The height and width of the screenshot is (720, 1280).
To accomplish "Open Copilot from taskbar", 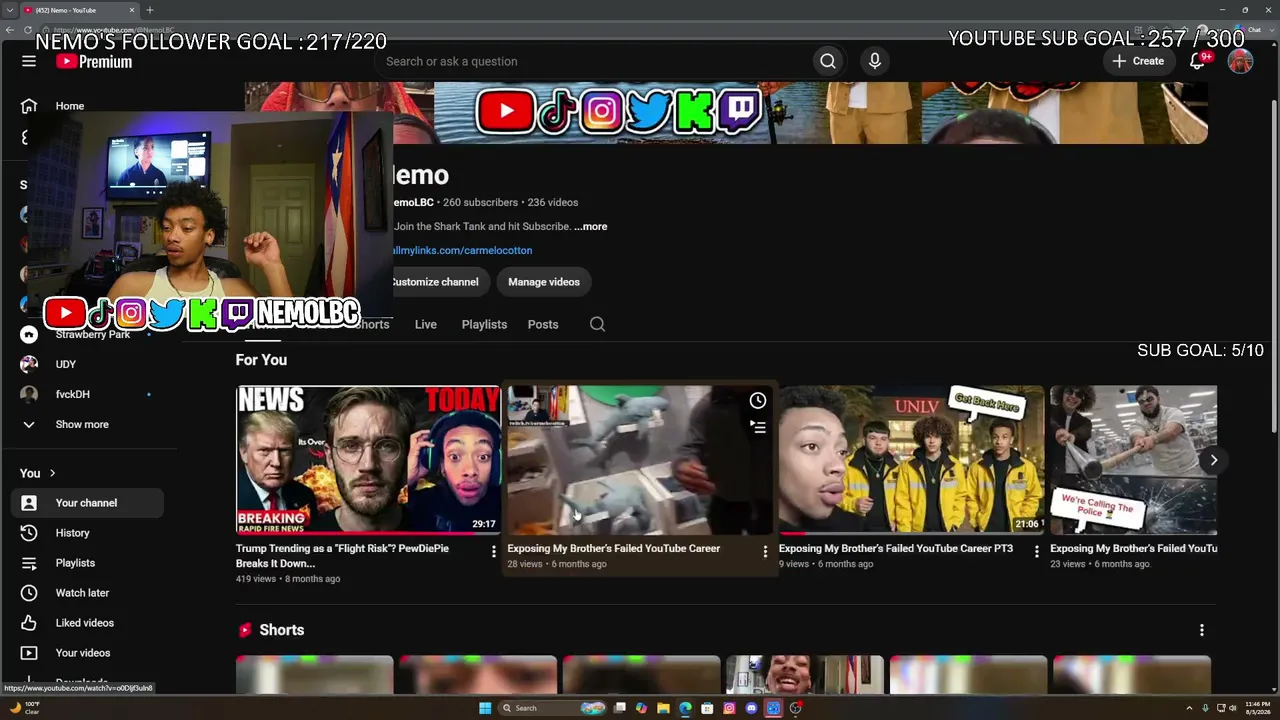I will pos(641,708).
